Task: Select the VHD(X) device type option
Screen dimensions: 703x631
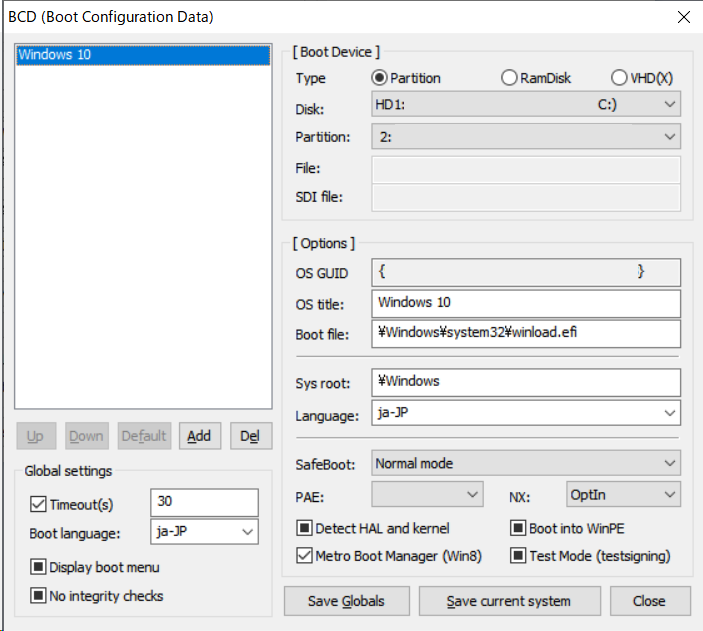Action: click(x=618, y=78)
